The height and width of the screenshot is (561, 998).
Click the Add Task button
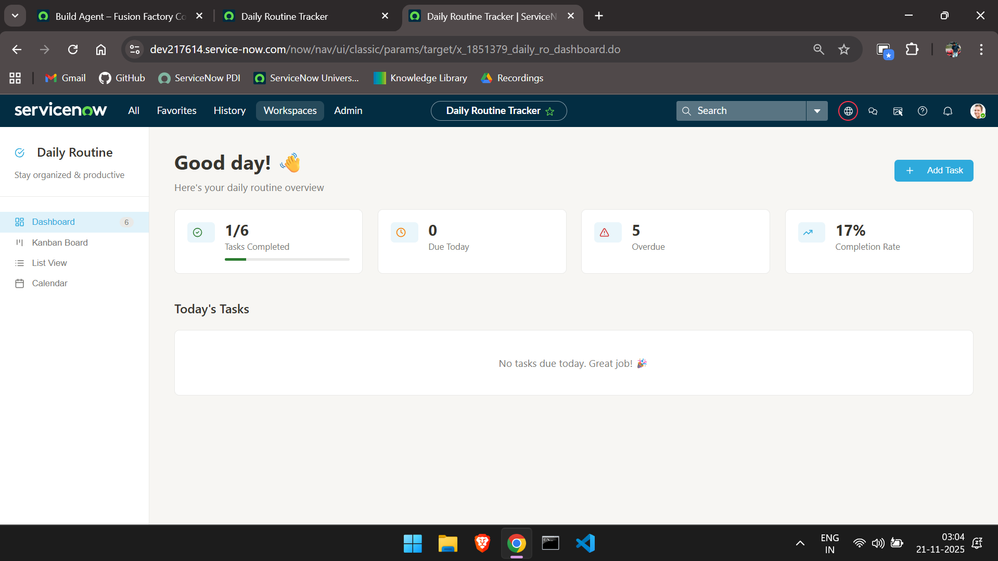click(934, 171)
